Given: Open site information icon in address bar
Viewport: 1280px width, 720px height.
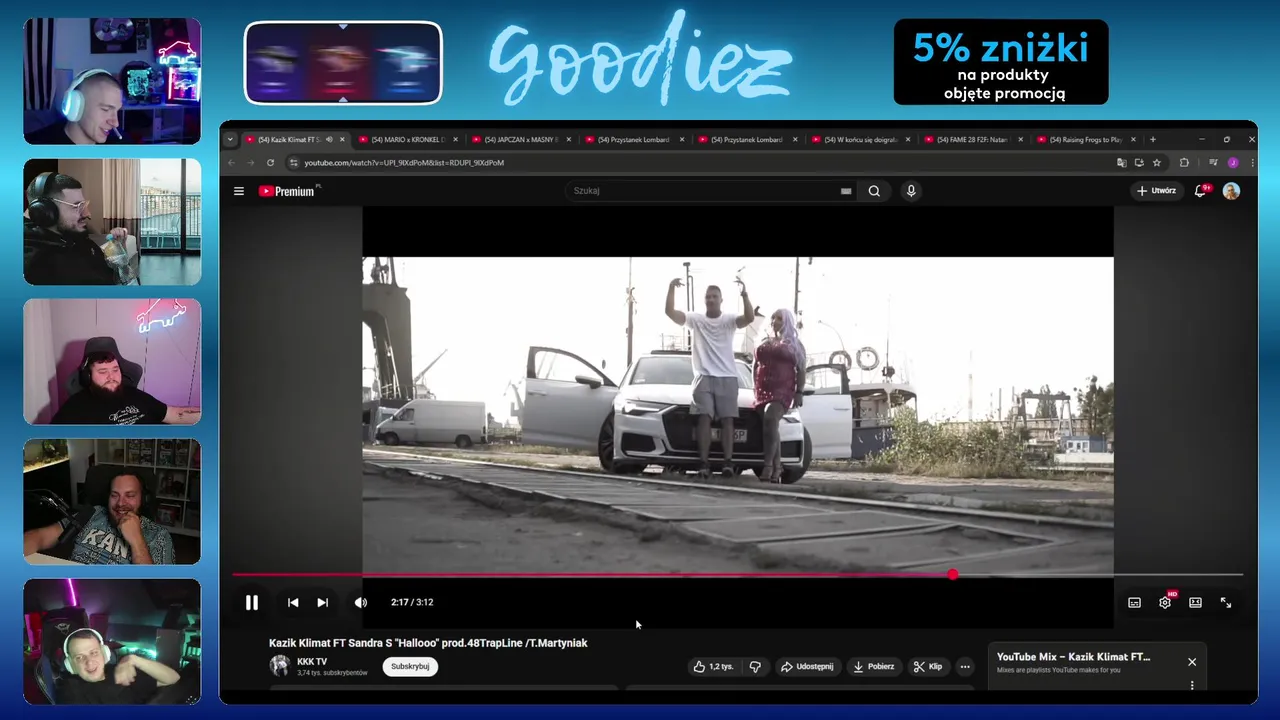Looking at the screenshot, I should [293, 163].
